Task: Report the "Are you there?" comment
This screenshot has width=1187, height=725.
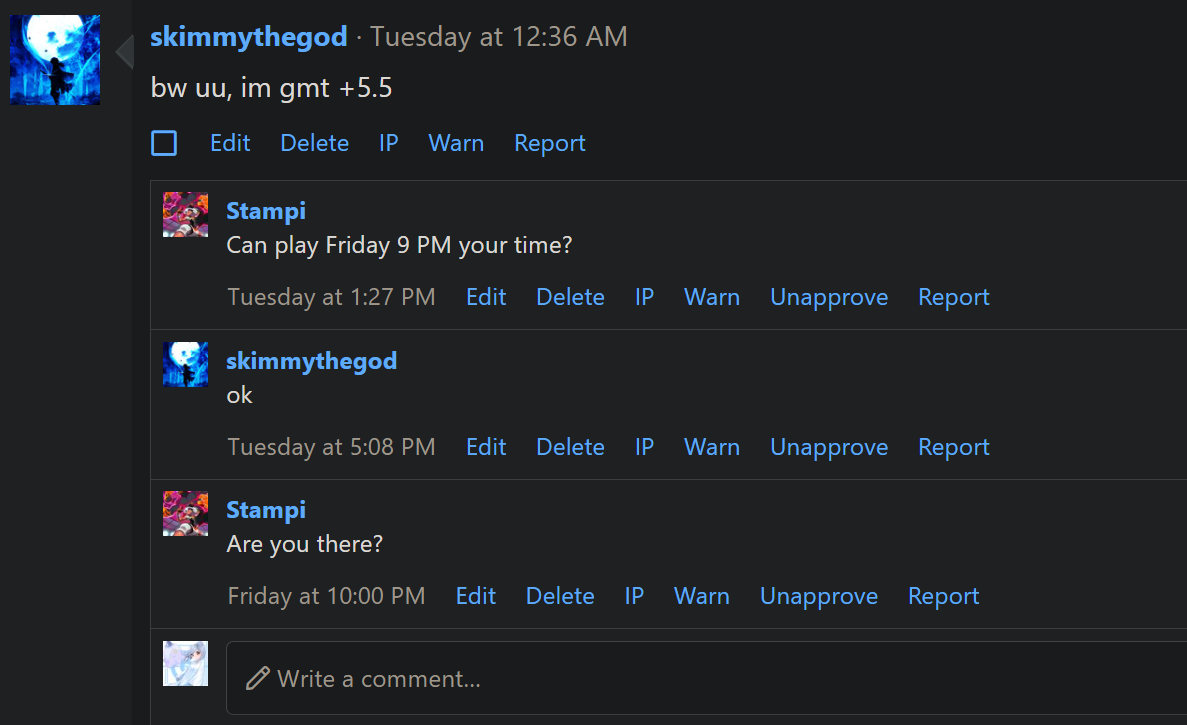Action: 943,596
